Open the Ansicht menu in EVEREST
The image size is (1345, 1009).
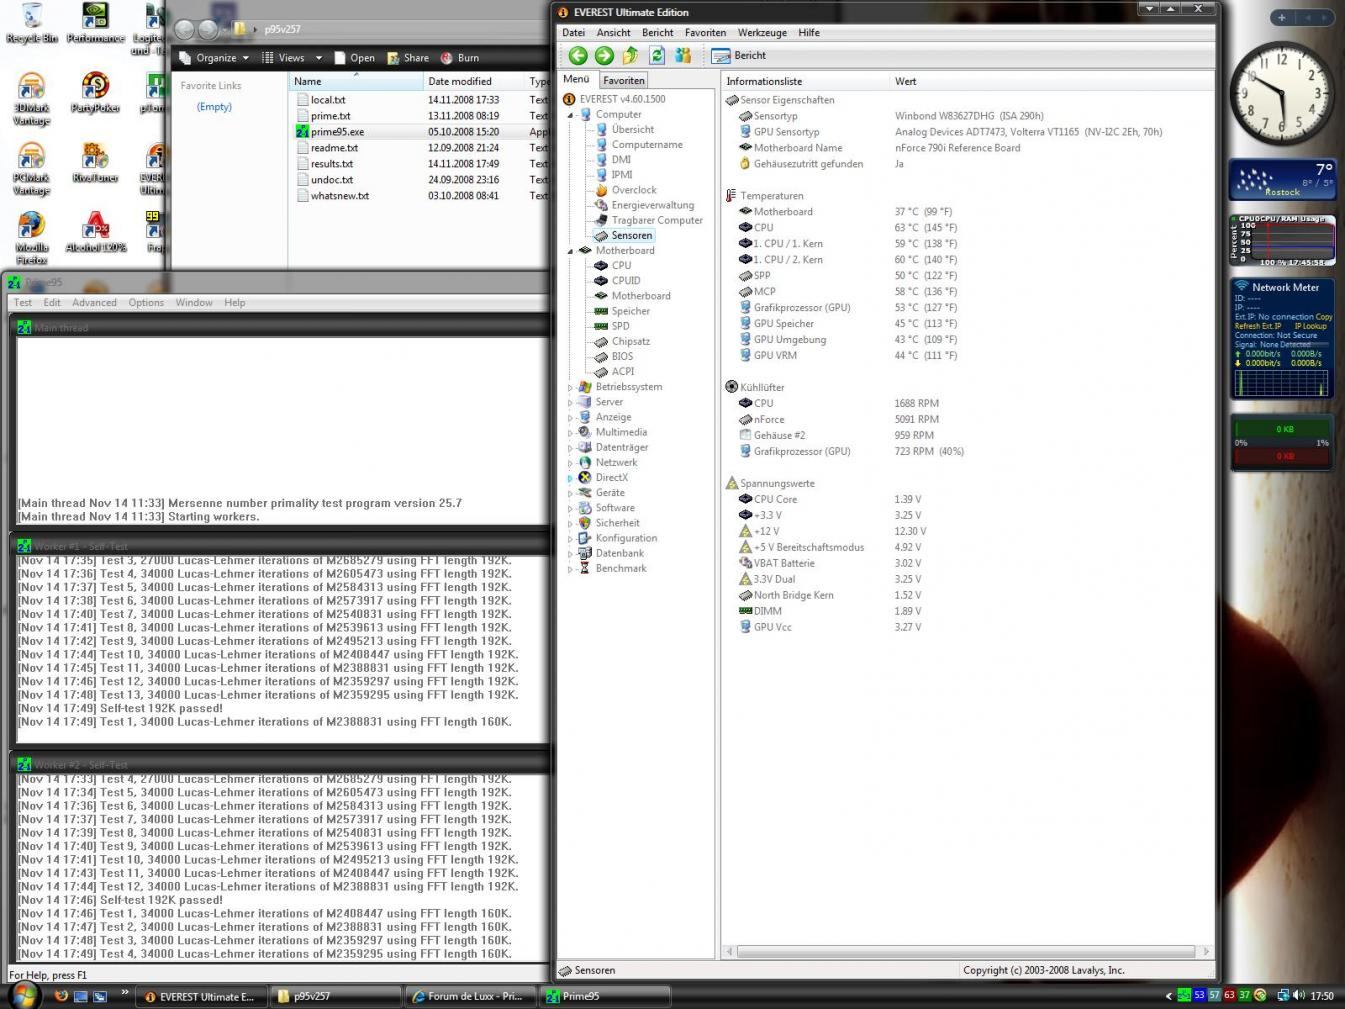click(x=613, y=33)
